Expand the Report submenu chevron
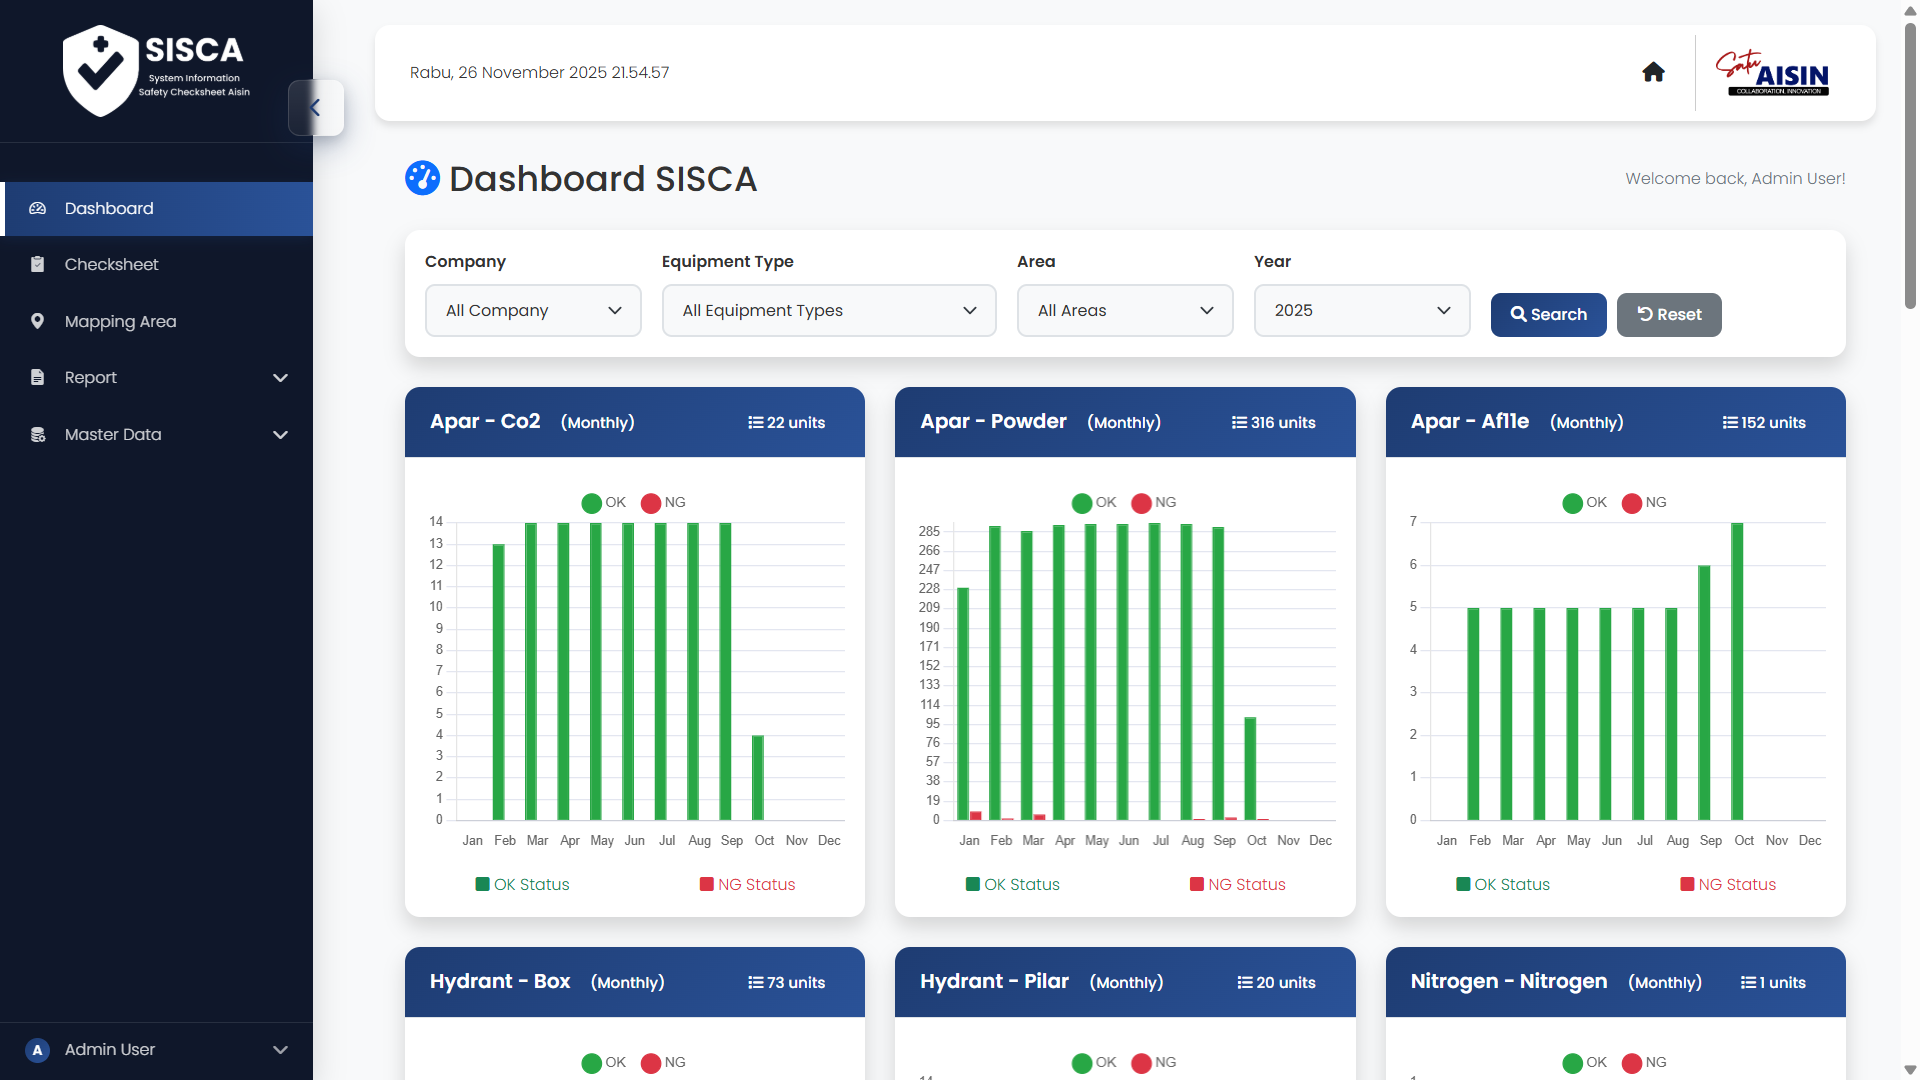The image size is (1920, 1080). click(x=281, y=378)
